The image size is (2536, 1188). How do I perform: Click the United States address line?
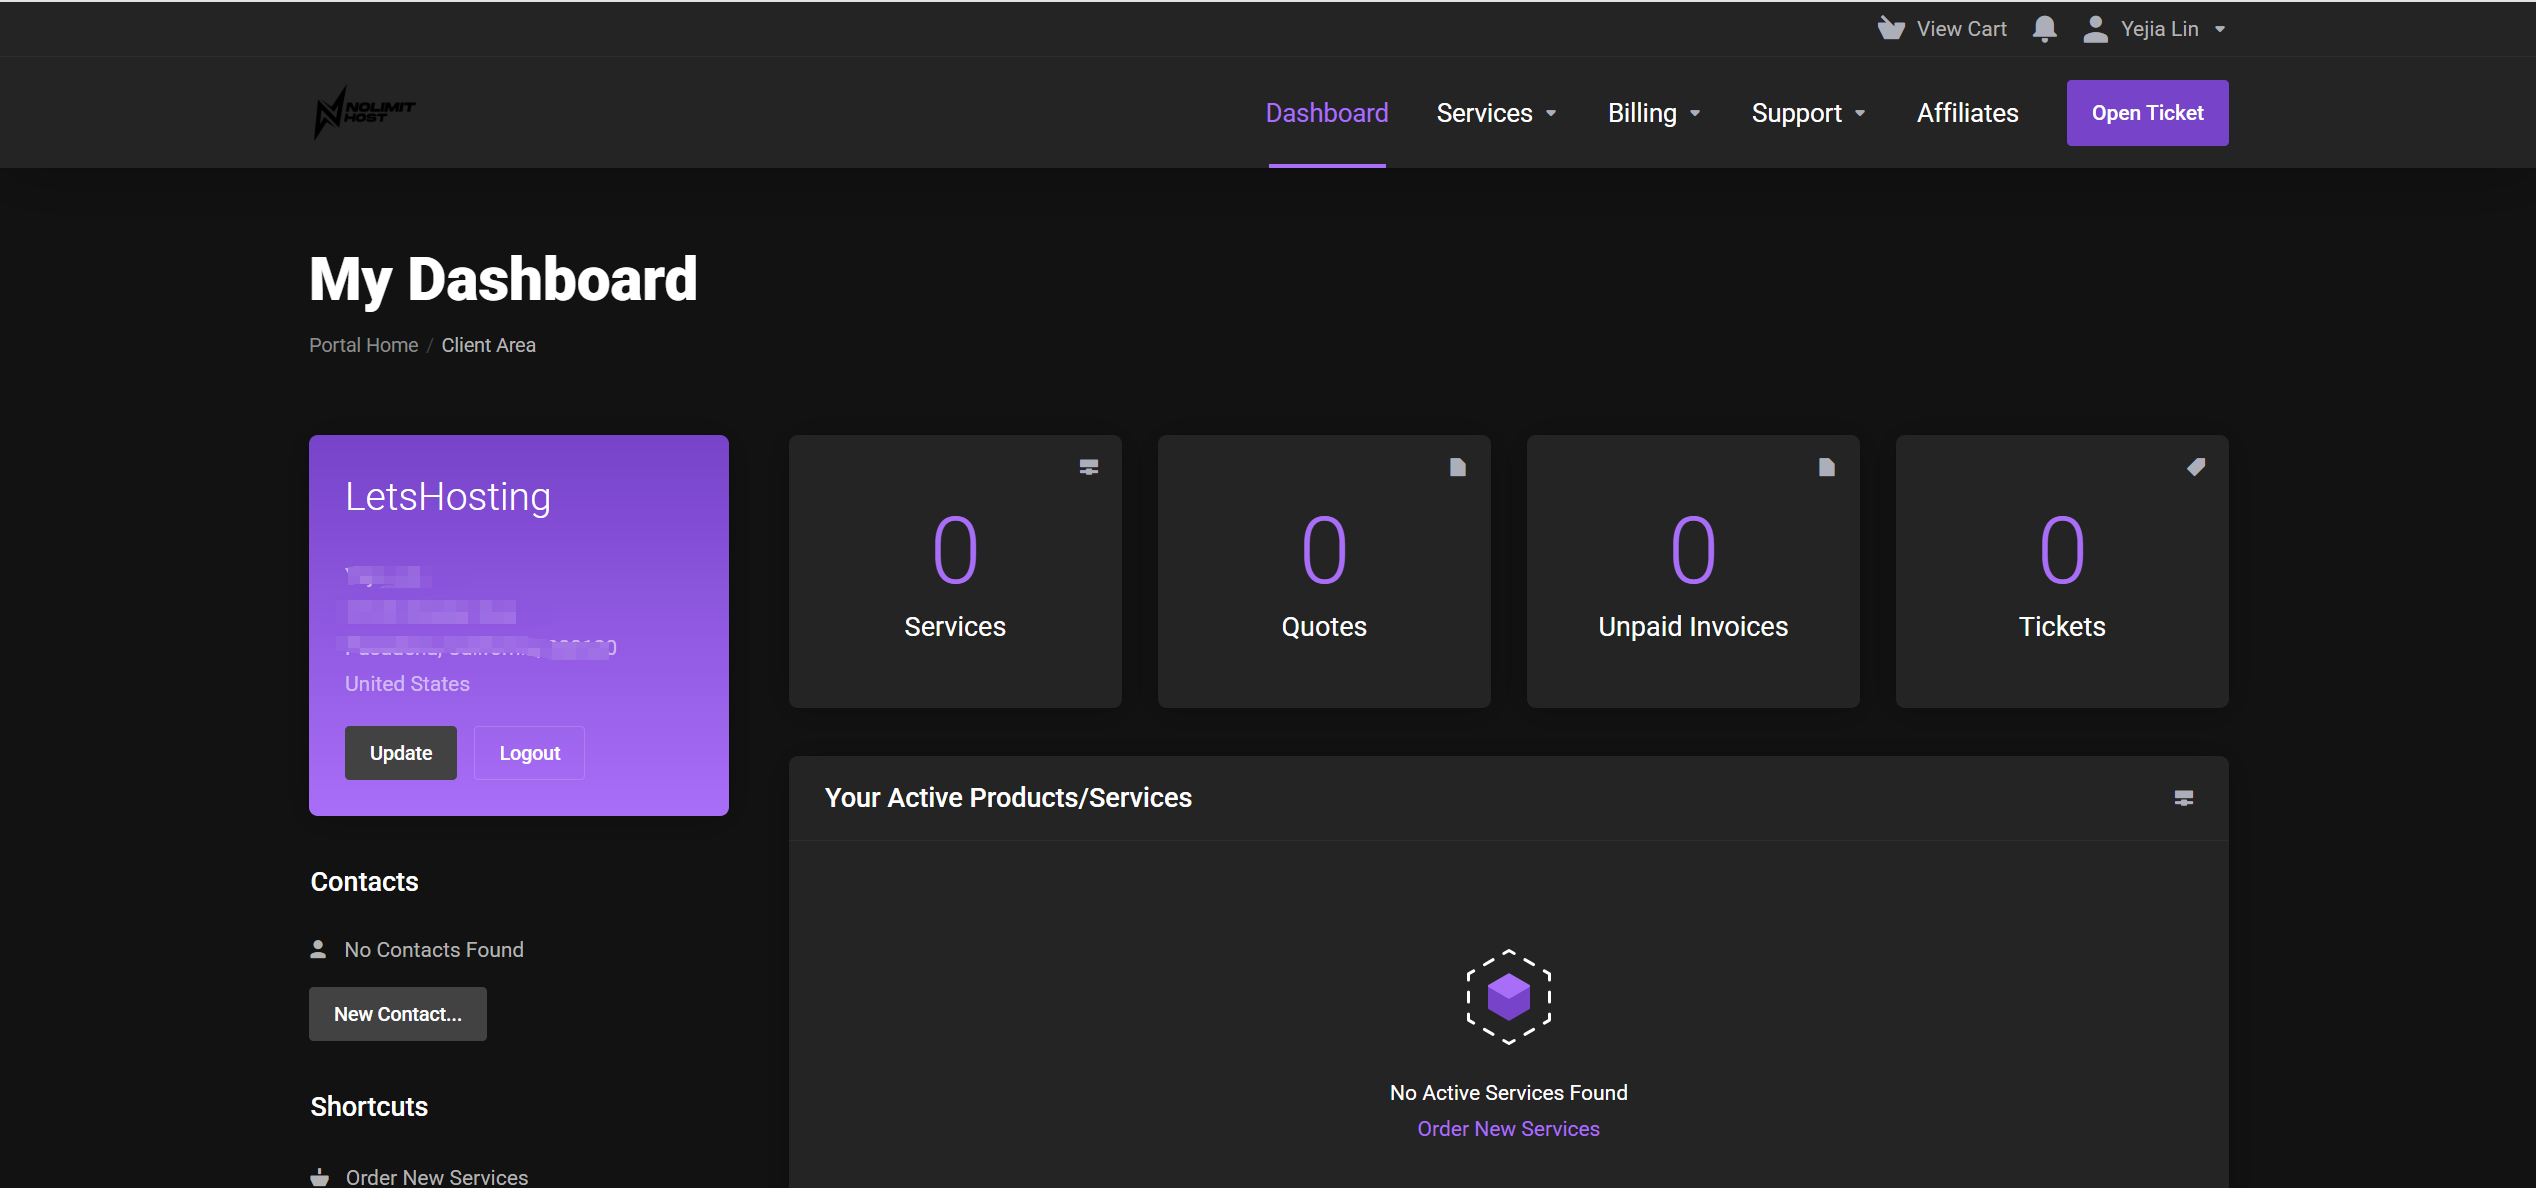tap(407, 684)
